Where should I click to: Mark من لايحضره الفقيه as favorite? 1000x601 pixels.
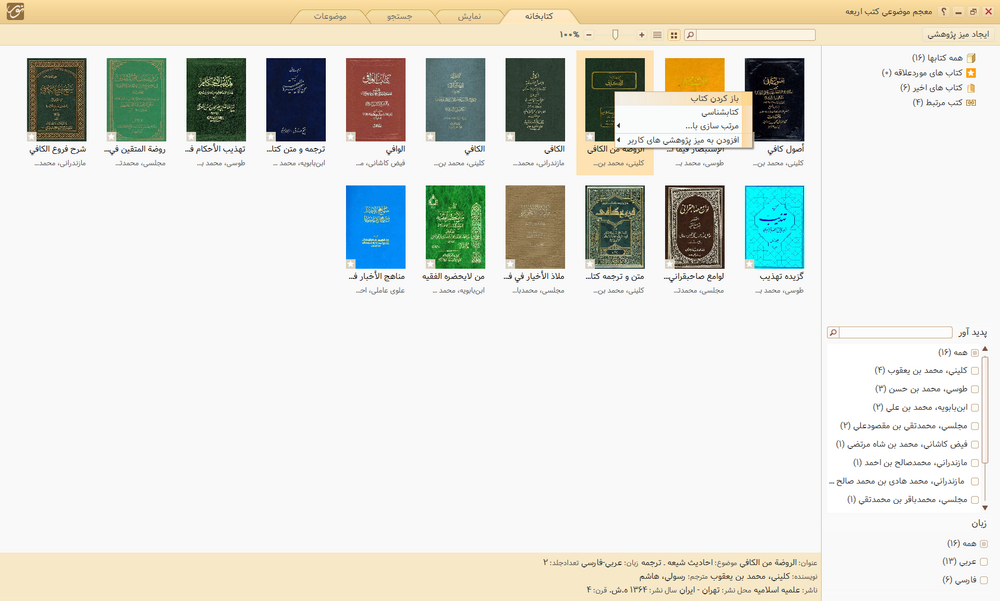tap(430, 264)
